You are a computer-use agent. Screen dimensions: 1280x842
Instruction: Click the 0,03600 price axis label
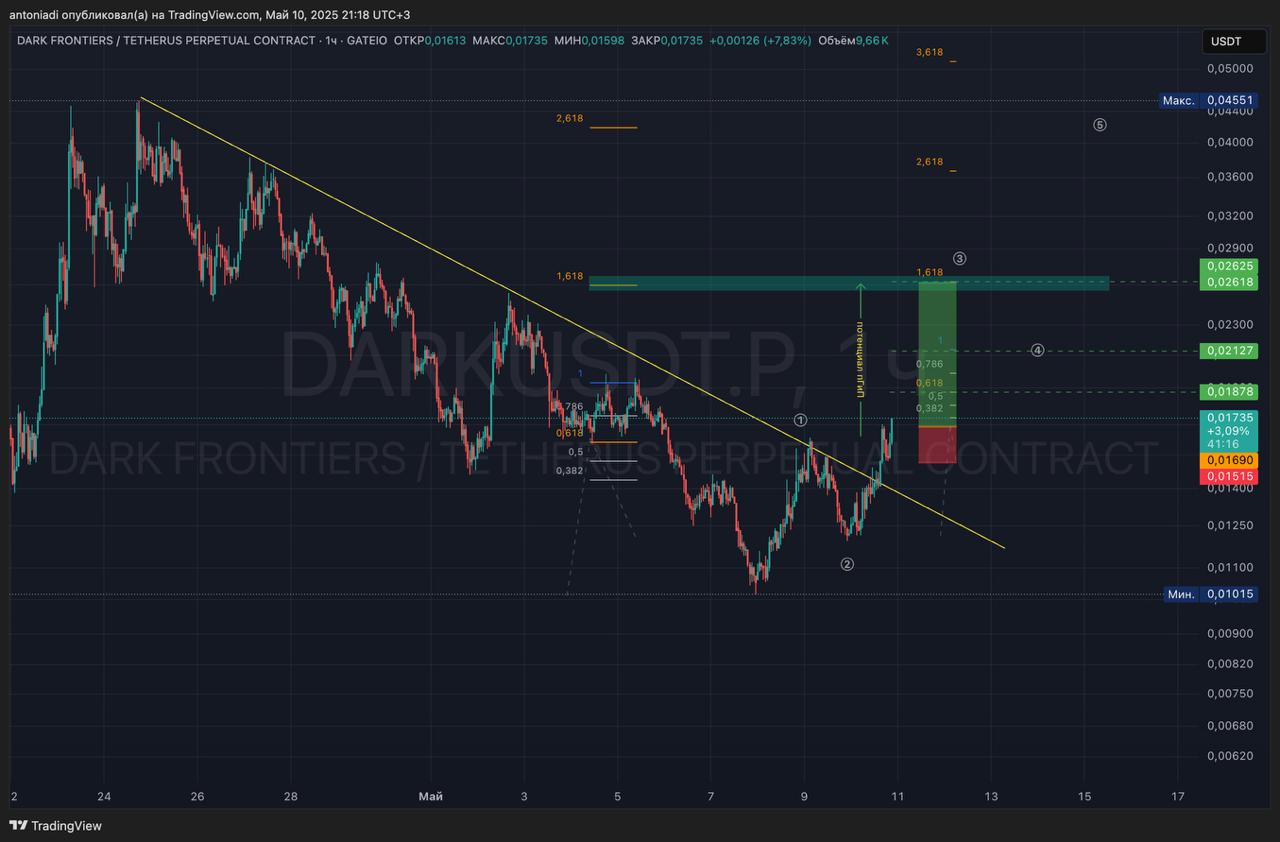click(1229, 177)
